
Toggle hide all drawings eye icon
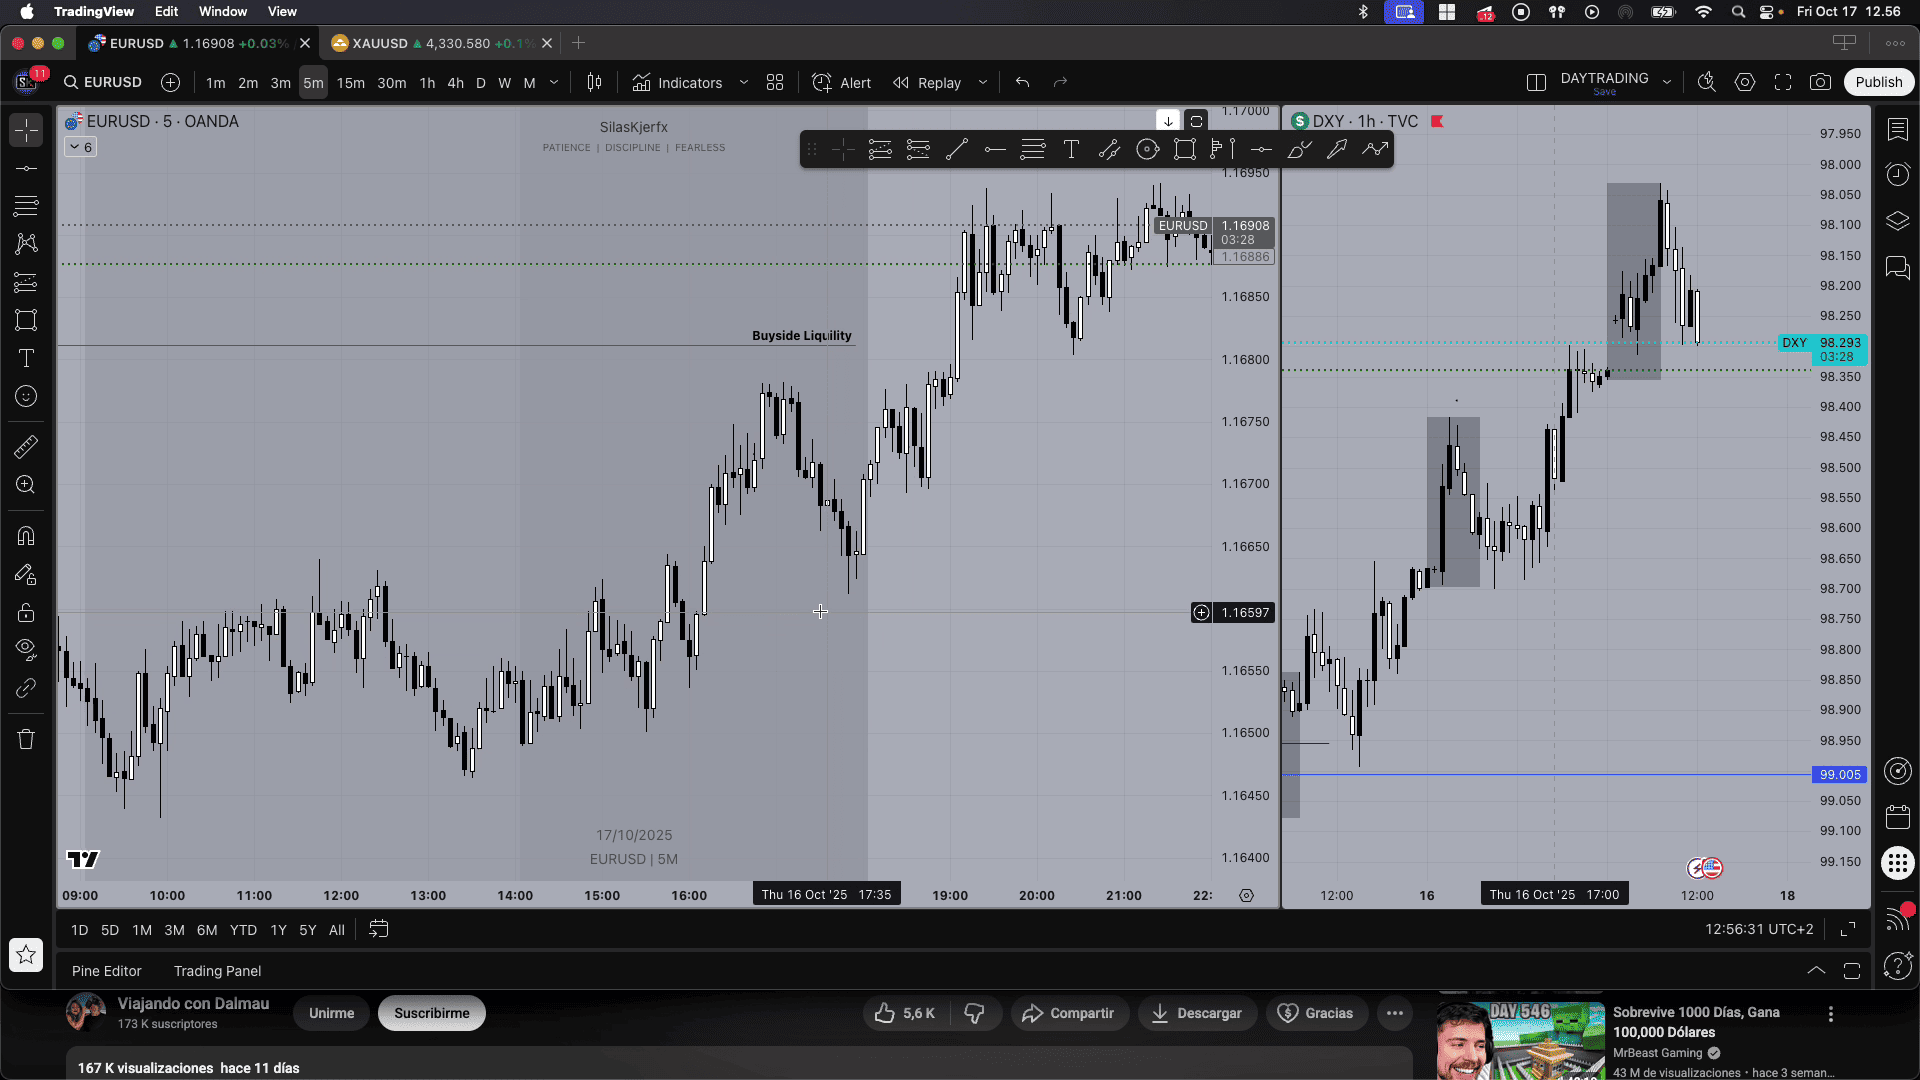26,648
